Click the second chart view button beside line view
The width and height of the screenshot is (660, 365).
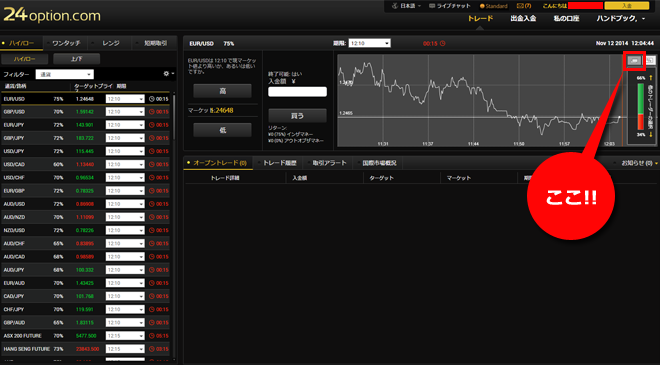pyautogui.click(x=650, y=61)
